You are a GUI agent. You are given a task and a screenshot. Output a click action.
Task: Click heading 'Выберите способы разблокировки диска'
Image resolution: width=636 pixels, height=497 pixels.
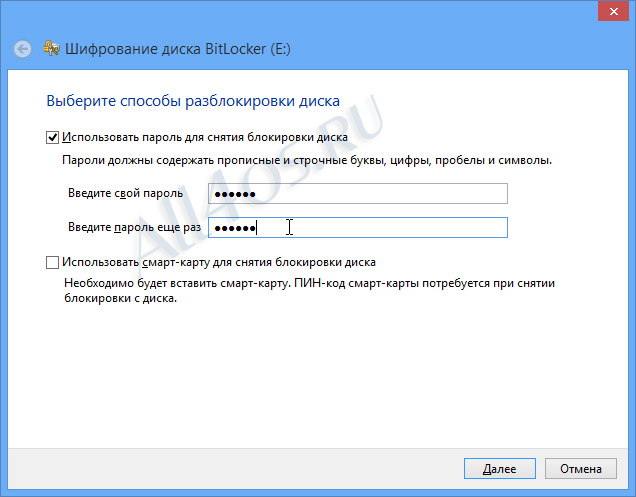point(193,101)
